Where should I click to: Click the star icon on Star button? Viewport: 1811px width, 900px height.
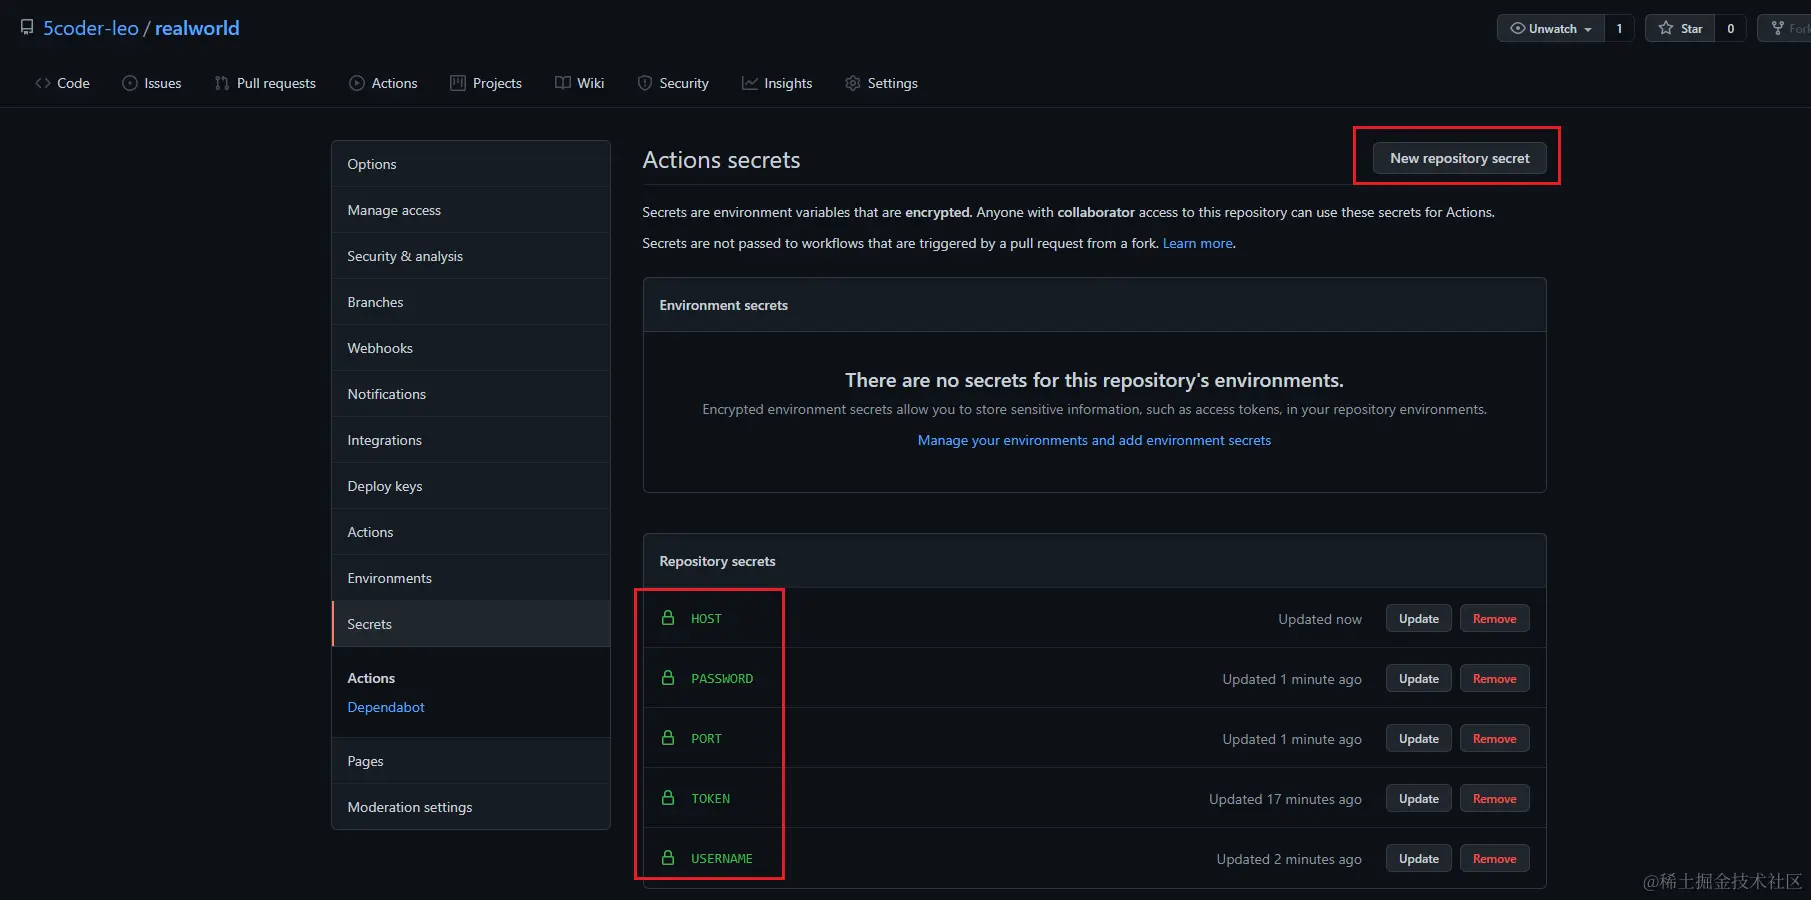click(1666, 28)
